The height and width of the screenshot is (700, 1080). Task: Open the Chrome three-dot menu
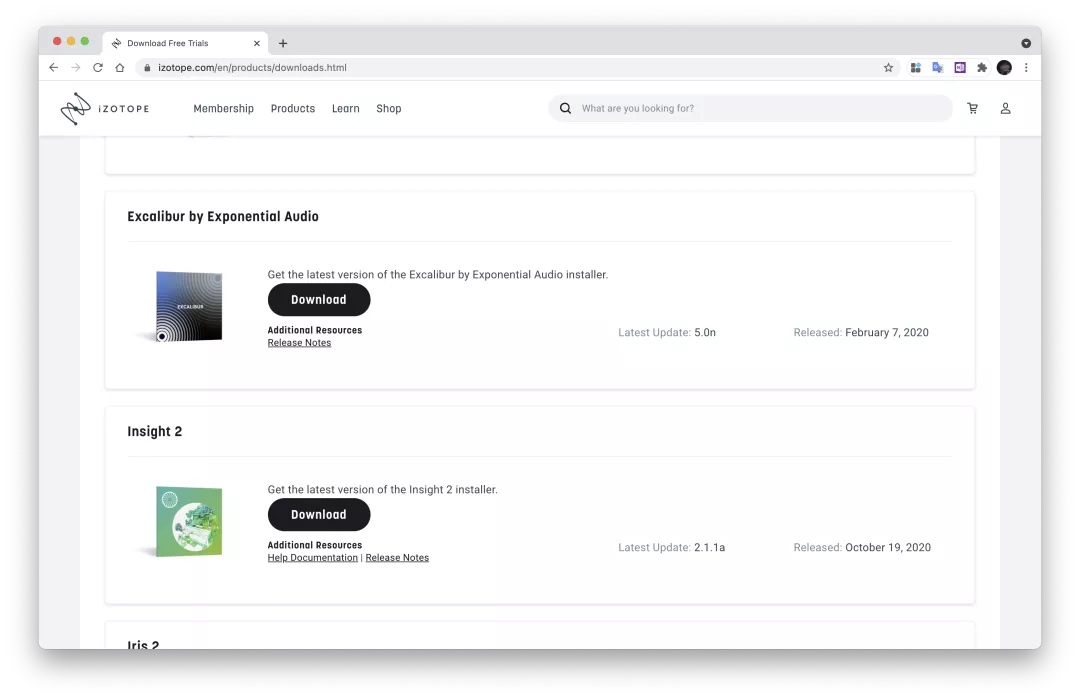coord(1026,68)
